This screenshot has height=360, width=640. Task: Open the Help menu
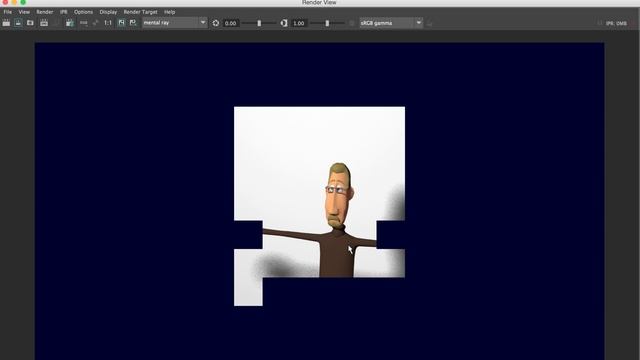click(169, 12)
